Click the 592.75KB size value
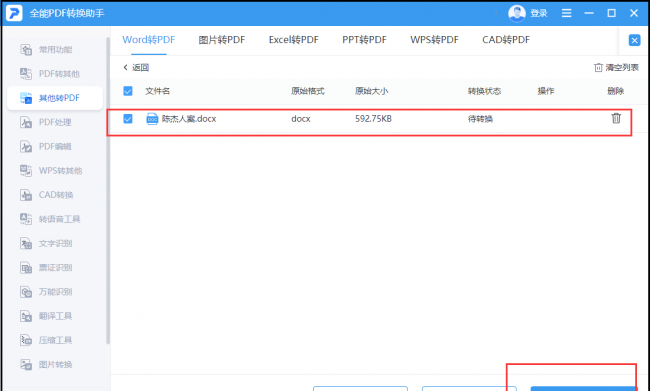 pyautogui.click(x=373, y=119)
